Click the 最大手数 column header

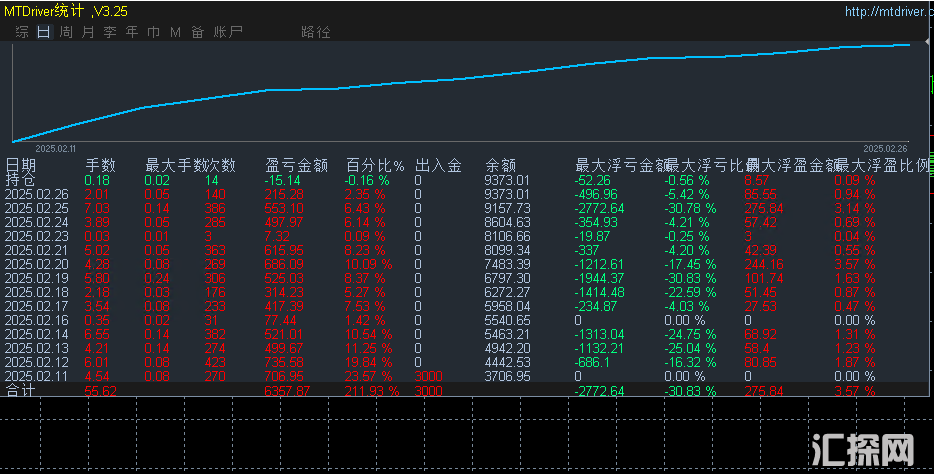[175, 166]
